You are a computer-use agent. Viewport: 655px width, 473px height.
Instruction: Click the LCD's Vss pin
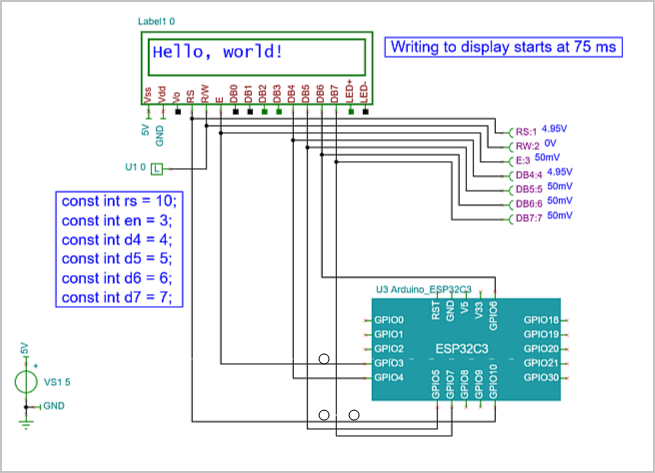[149, 95]
